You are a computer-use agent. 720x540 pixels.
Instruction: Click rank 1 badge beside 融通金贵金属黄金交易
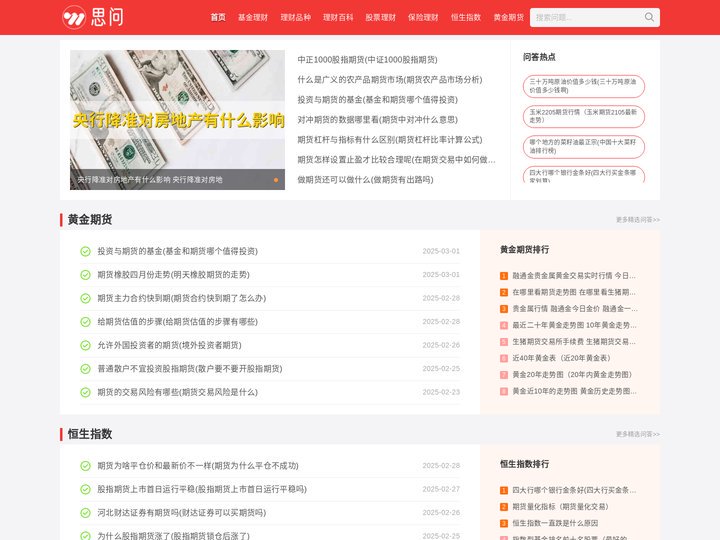click(x=504, y=276)
